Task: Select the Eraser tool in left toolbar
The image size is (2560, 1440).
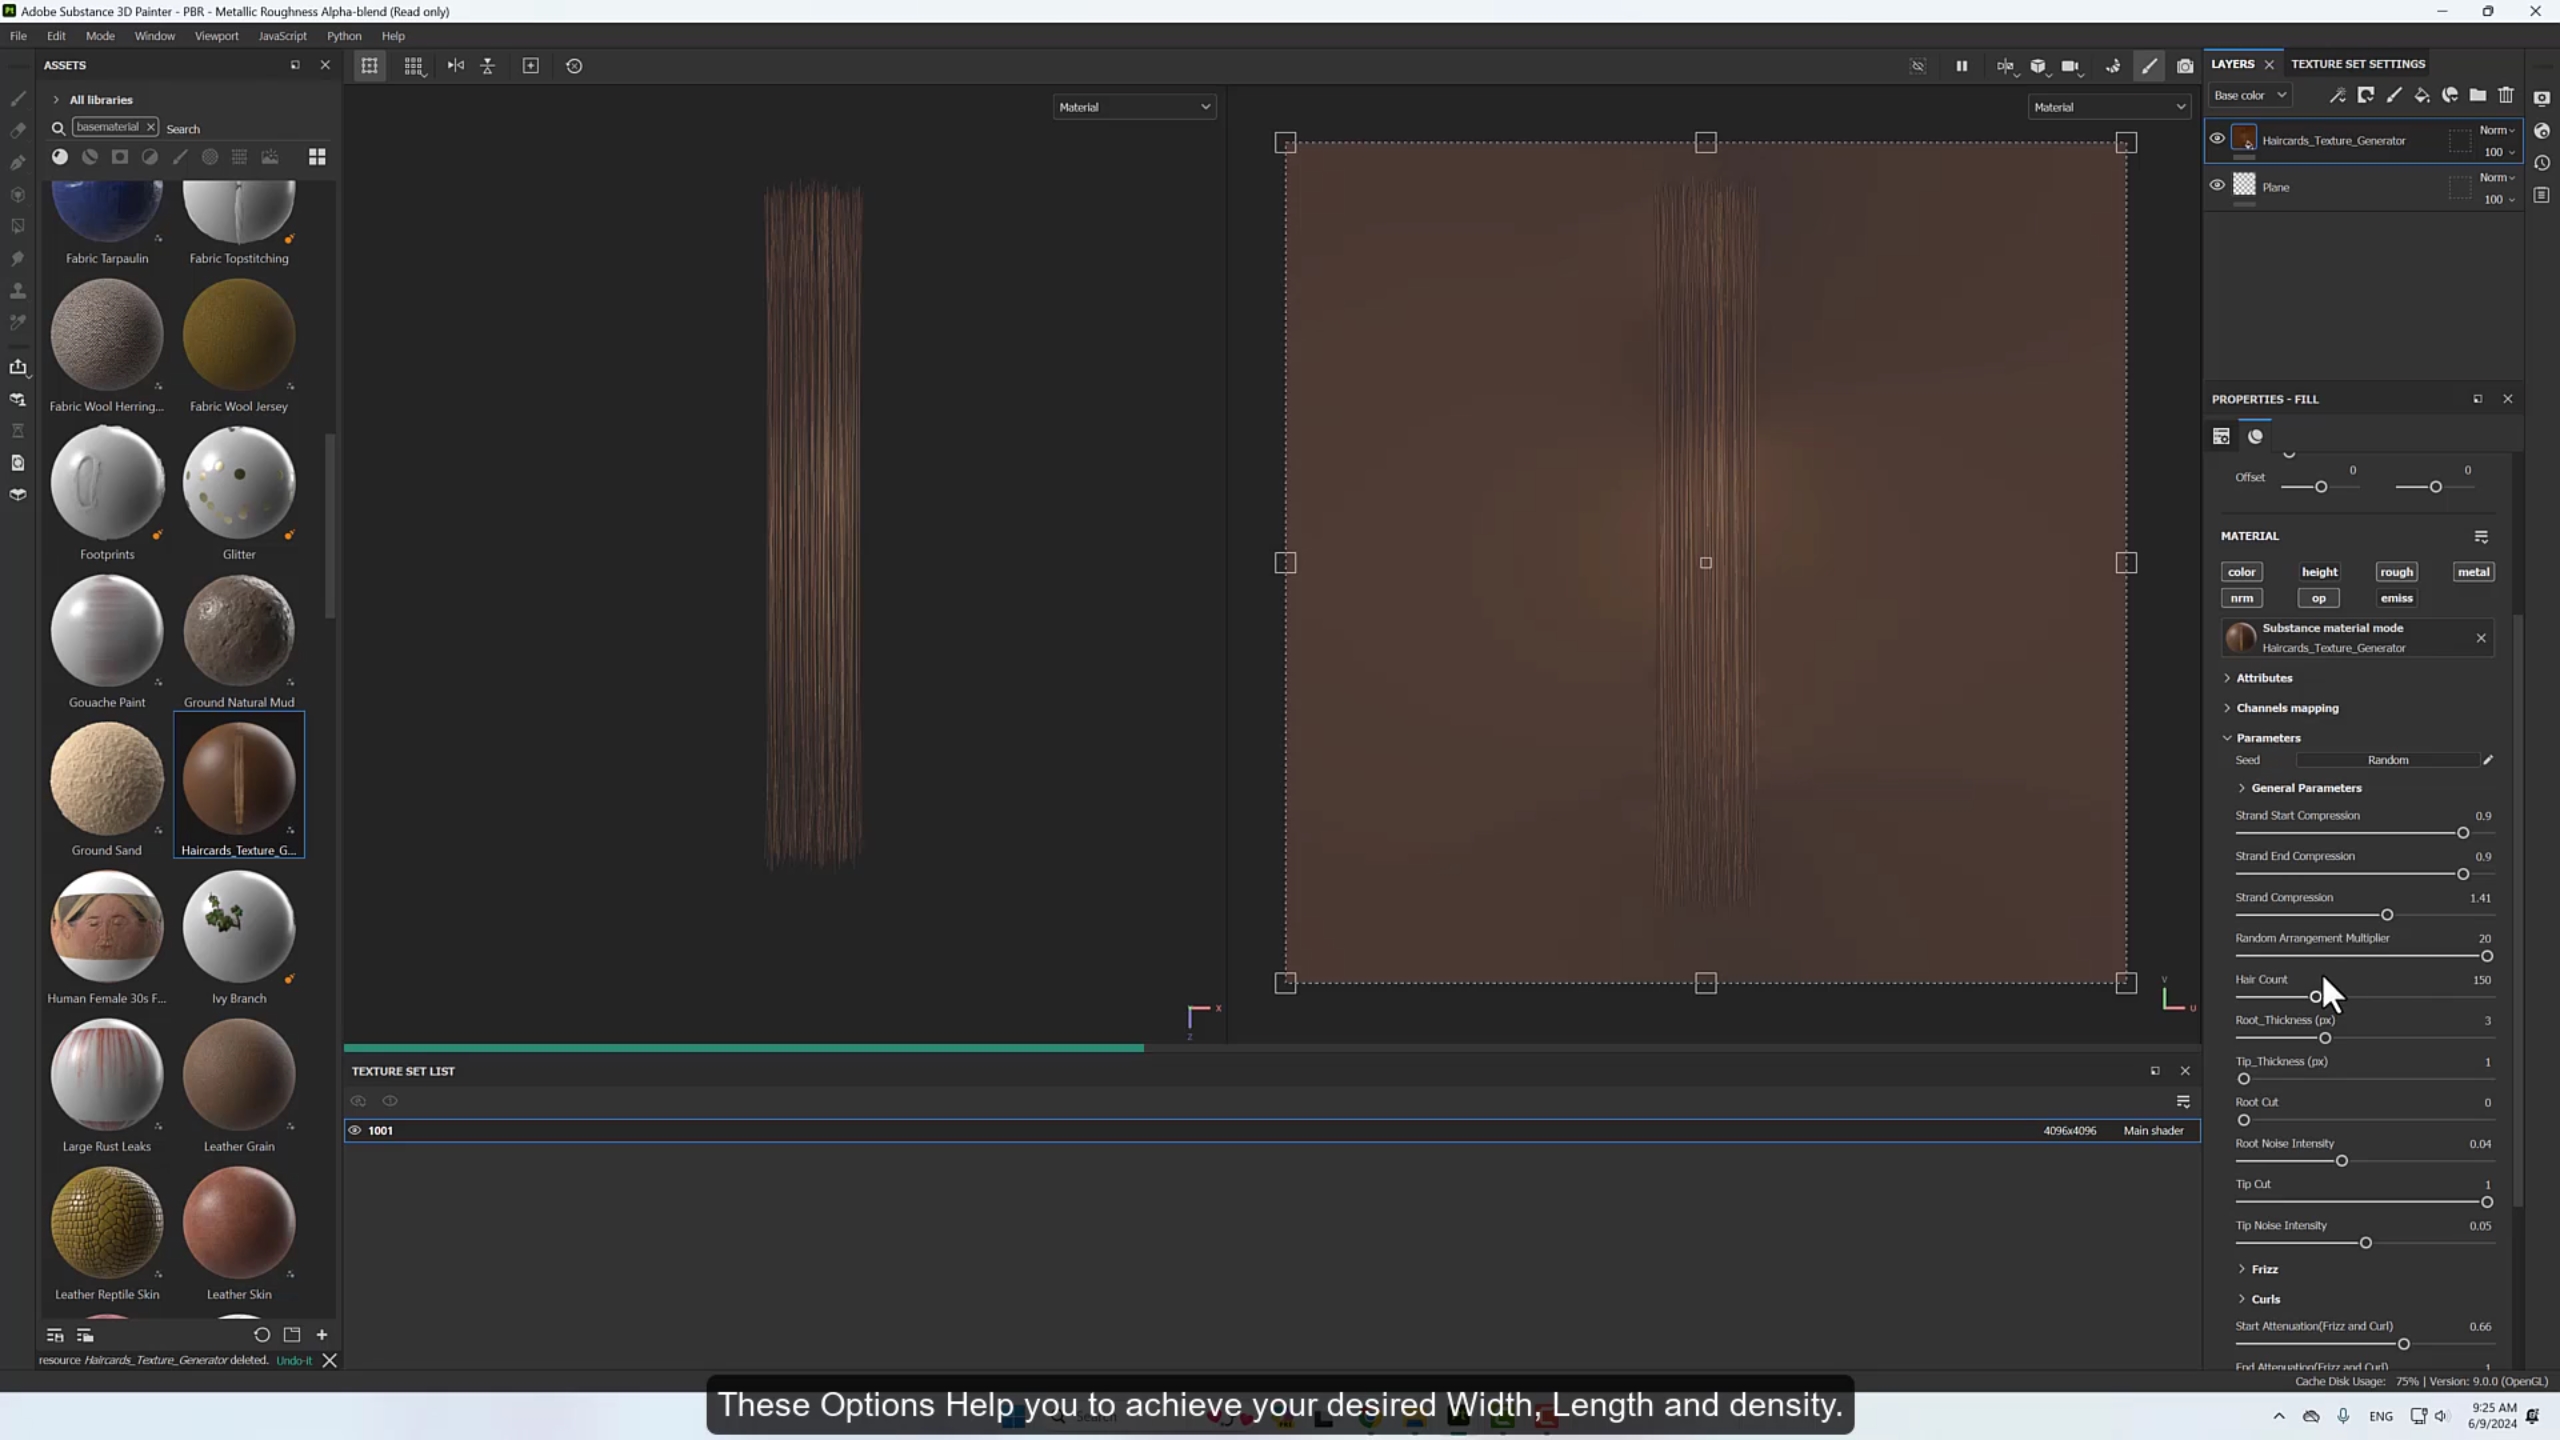Action: tap(18, 130)
